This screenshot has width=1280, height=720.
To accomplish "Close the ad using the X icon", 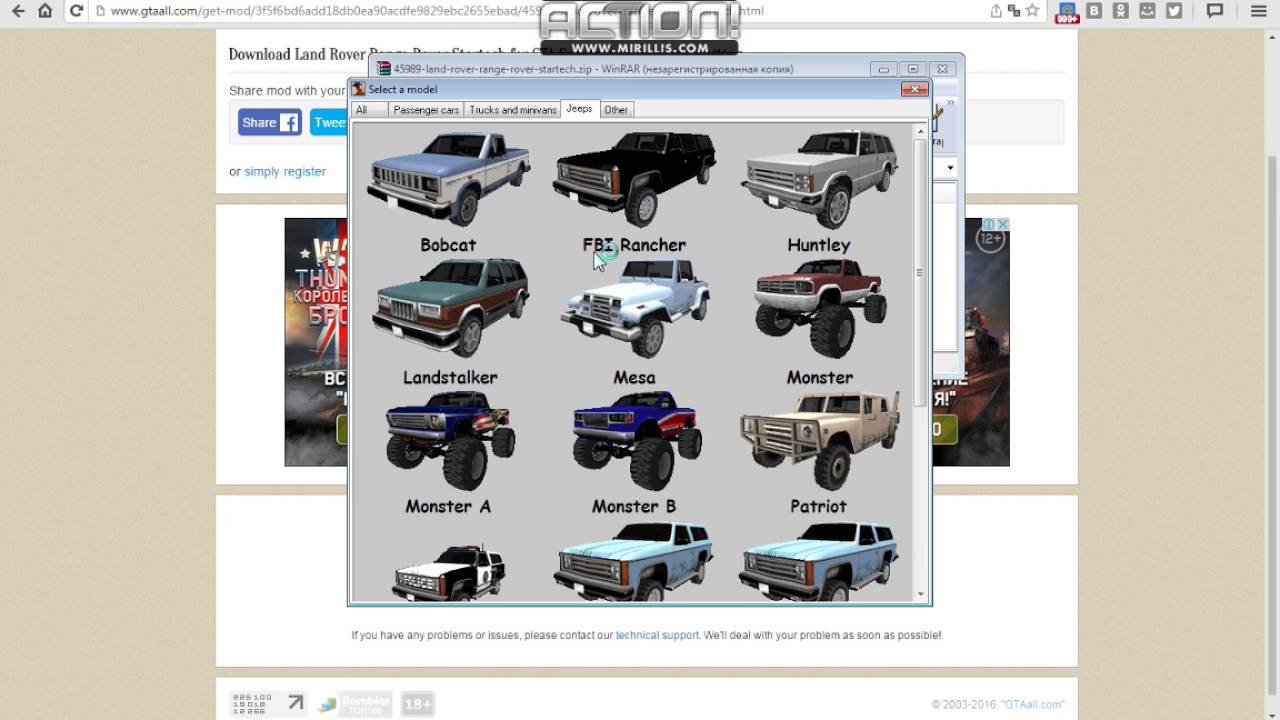I will pyautogui.click(x=1002, y=225).
